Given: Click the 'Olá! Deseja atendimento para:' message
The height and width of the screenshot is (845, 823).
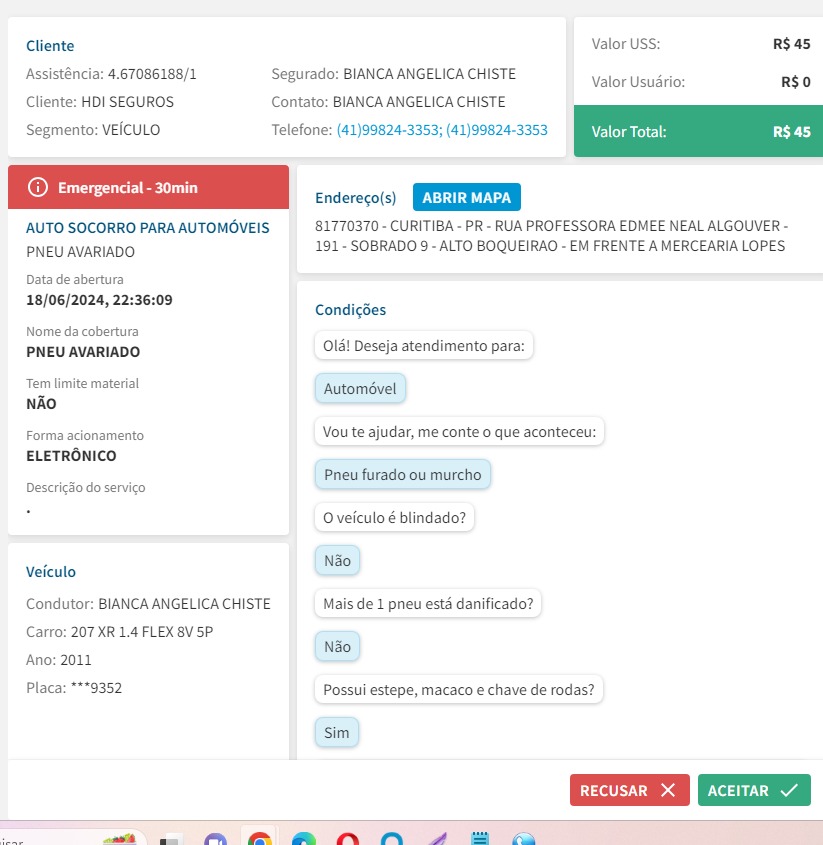Looking at the screenshot, I should coord(424,345).
